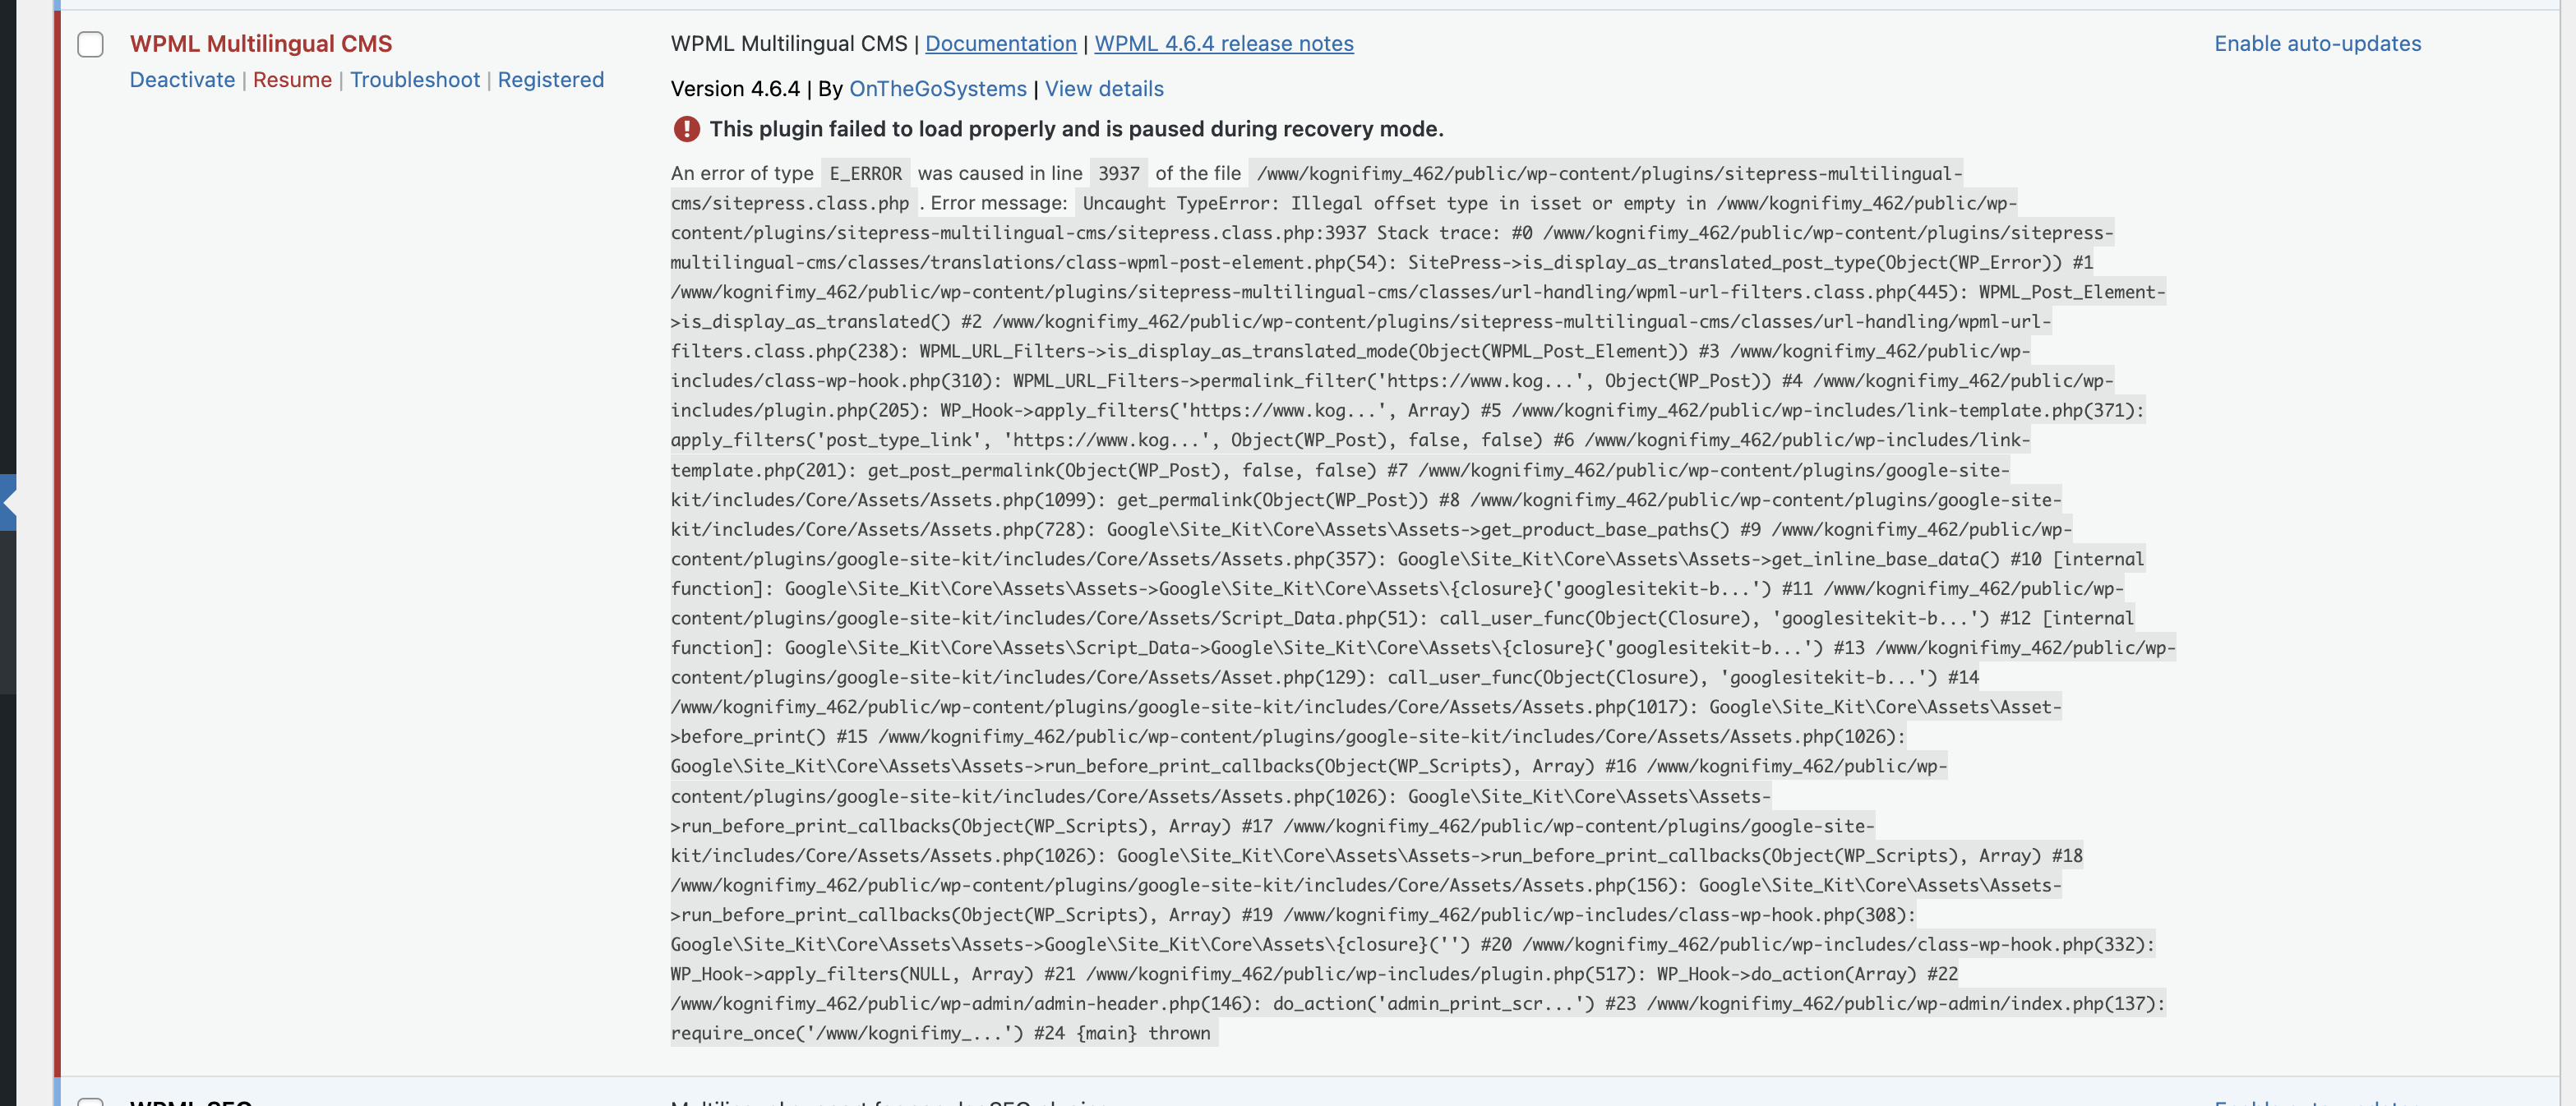The image size is (2576, 1106).
Task: Click the blue admin sidebar menu arrow indicator
Action: click(9, 502)
